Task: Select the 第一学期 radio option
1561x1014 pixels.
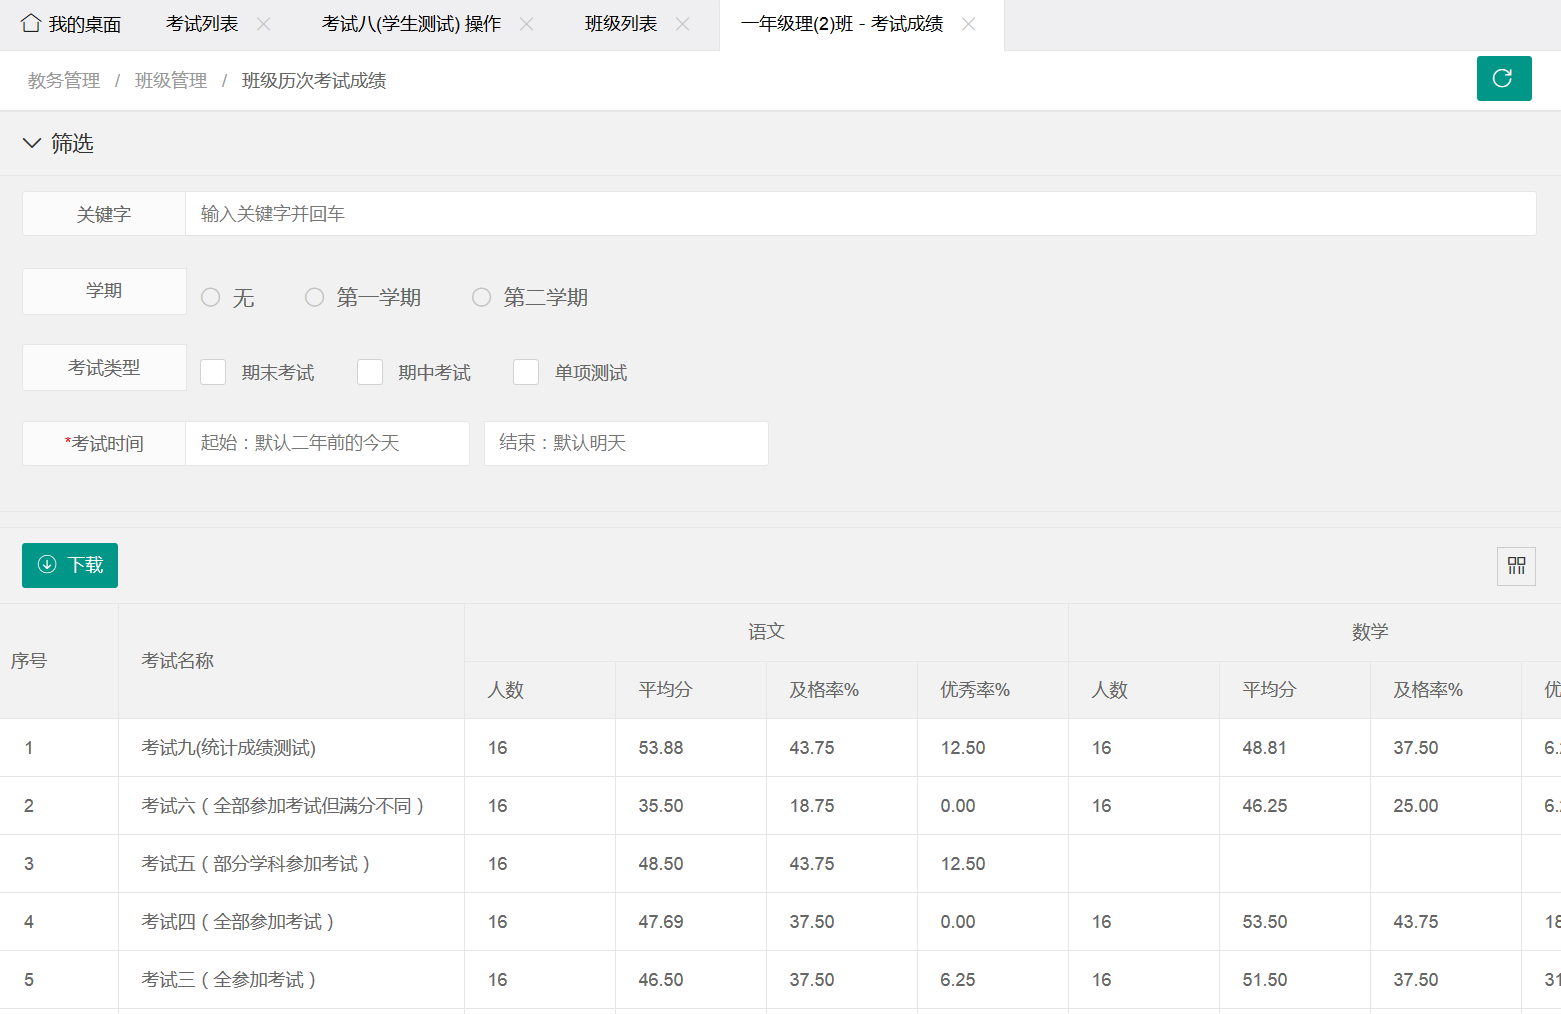Action: 315,298
